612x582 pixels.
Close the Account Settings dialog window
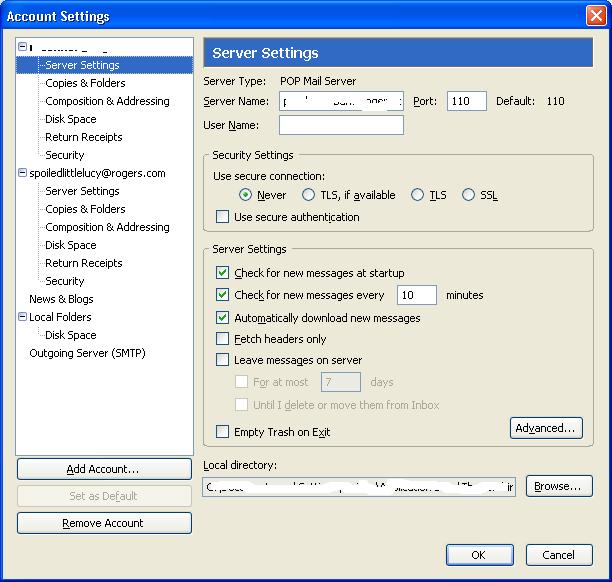(594, 16)
